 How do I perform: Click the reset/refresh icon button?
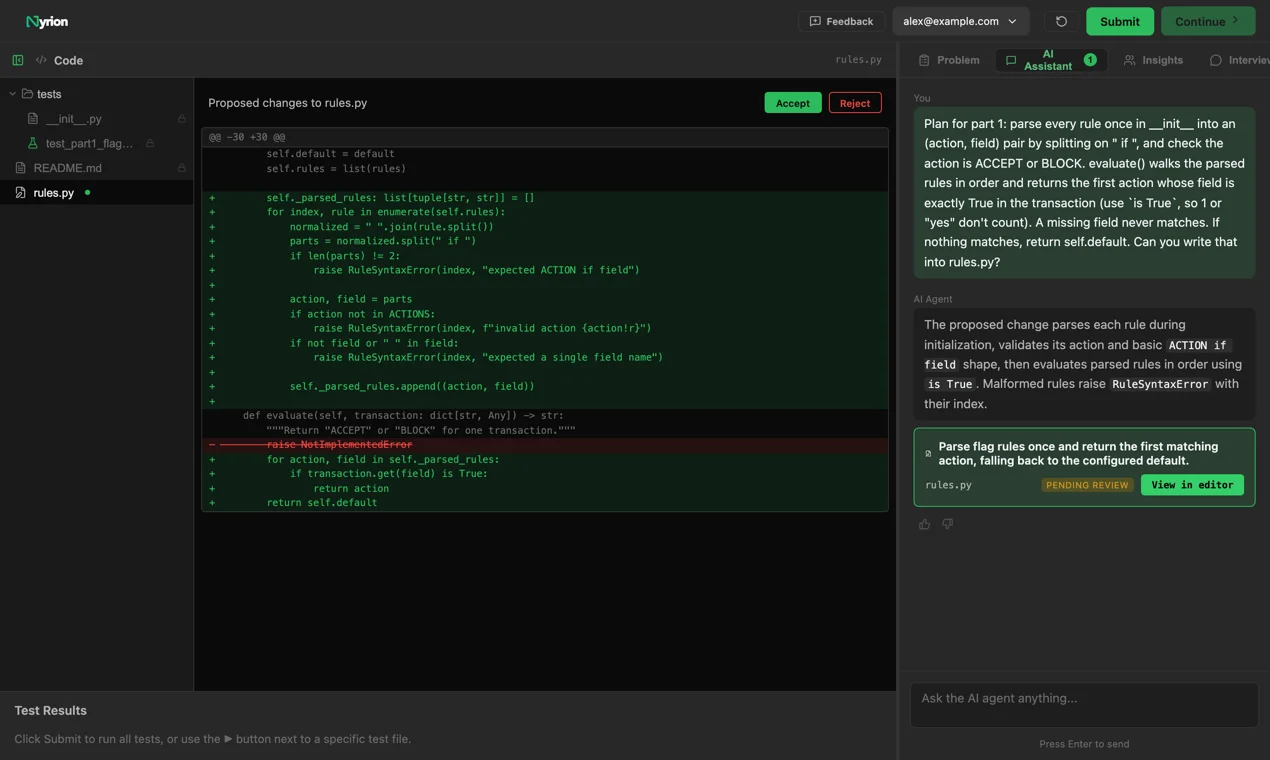coord(1061,21)
